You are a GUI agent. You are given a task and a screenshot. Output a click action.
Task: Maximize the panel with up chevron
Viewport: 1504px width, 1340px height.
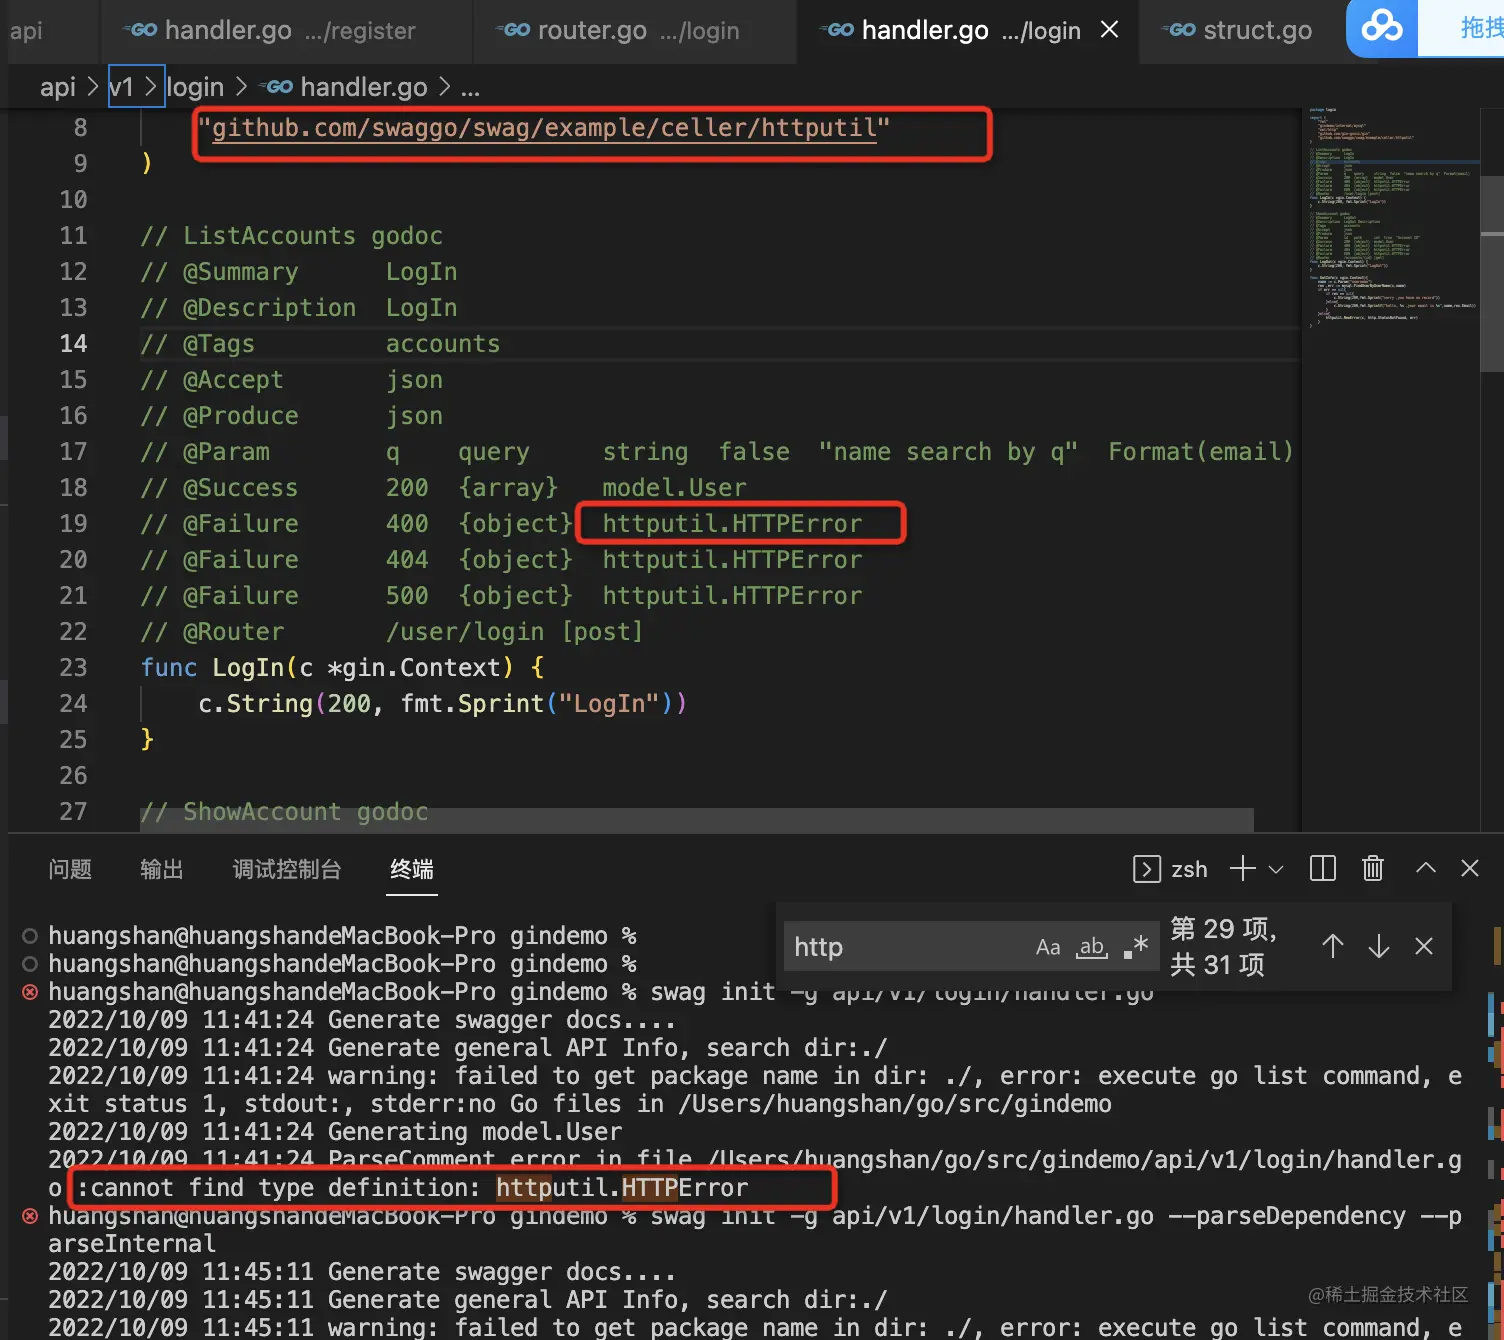(x=1426, y=869)
